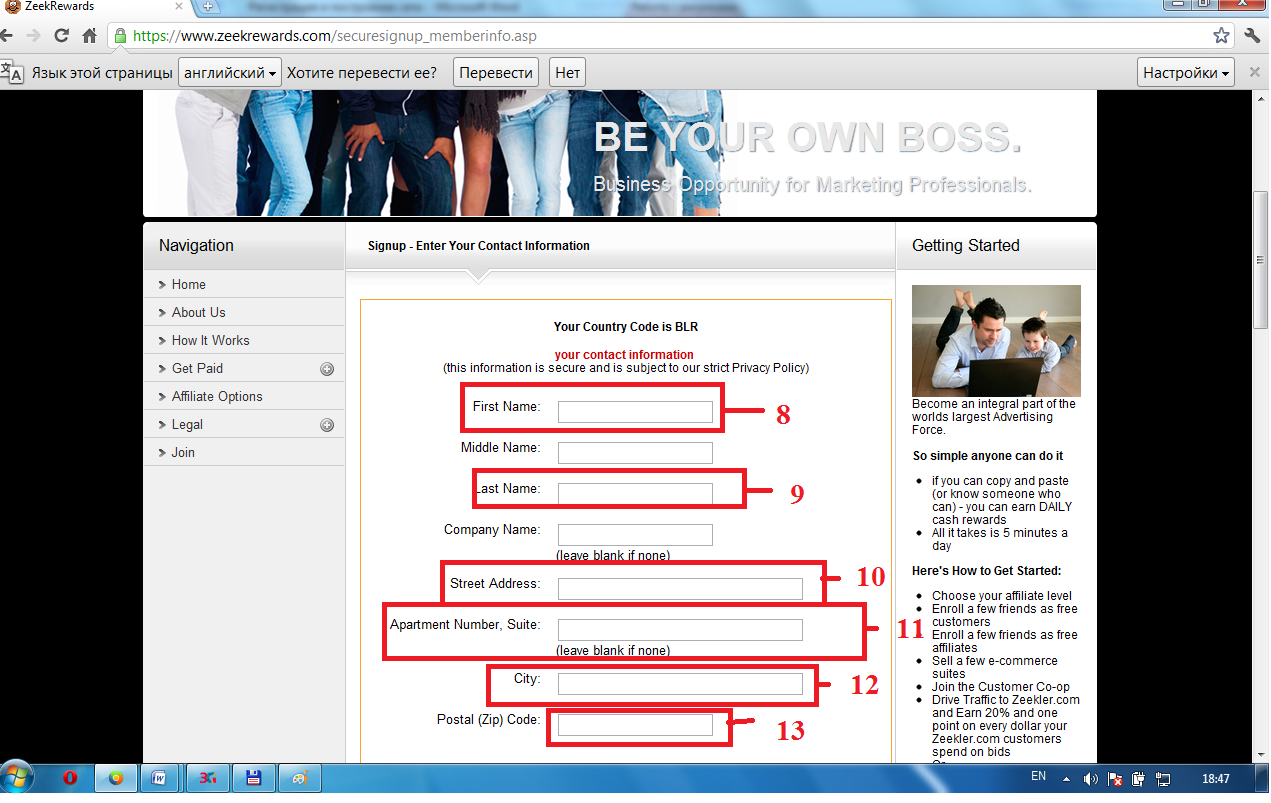Open Windows Start menu
The height and width of the screenshot is (803, 1271).
click(x=17, y=777)
